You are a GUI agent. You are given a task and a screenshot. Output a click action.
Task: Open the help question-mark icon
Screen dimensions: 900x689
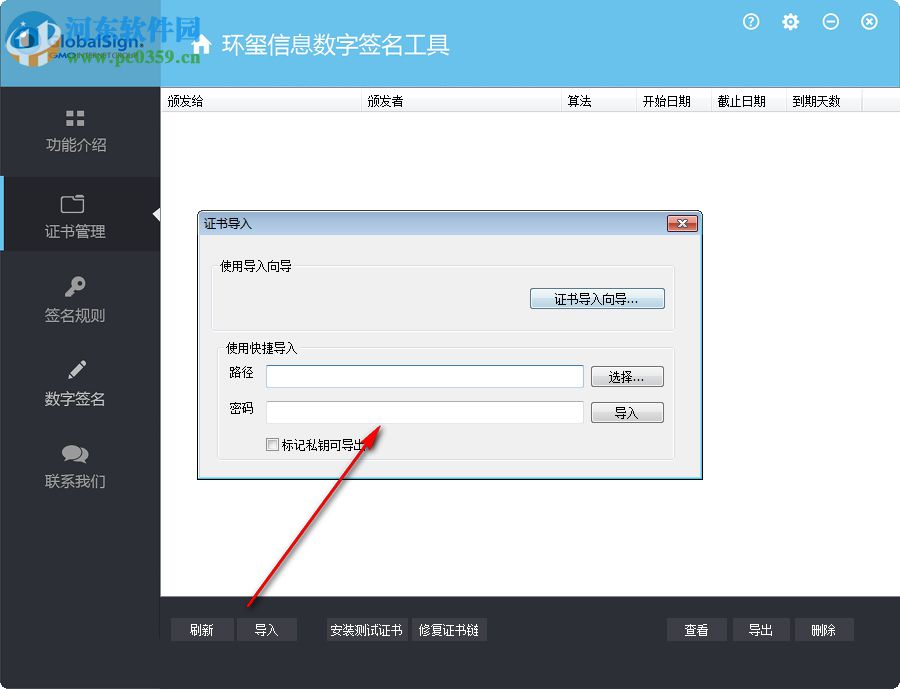click(751, 21)
